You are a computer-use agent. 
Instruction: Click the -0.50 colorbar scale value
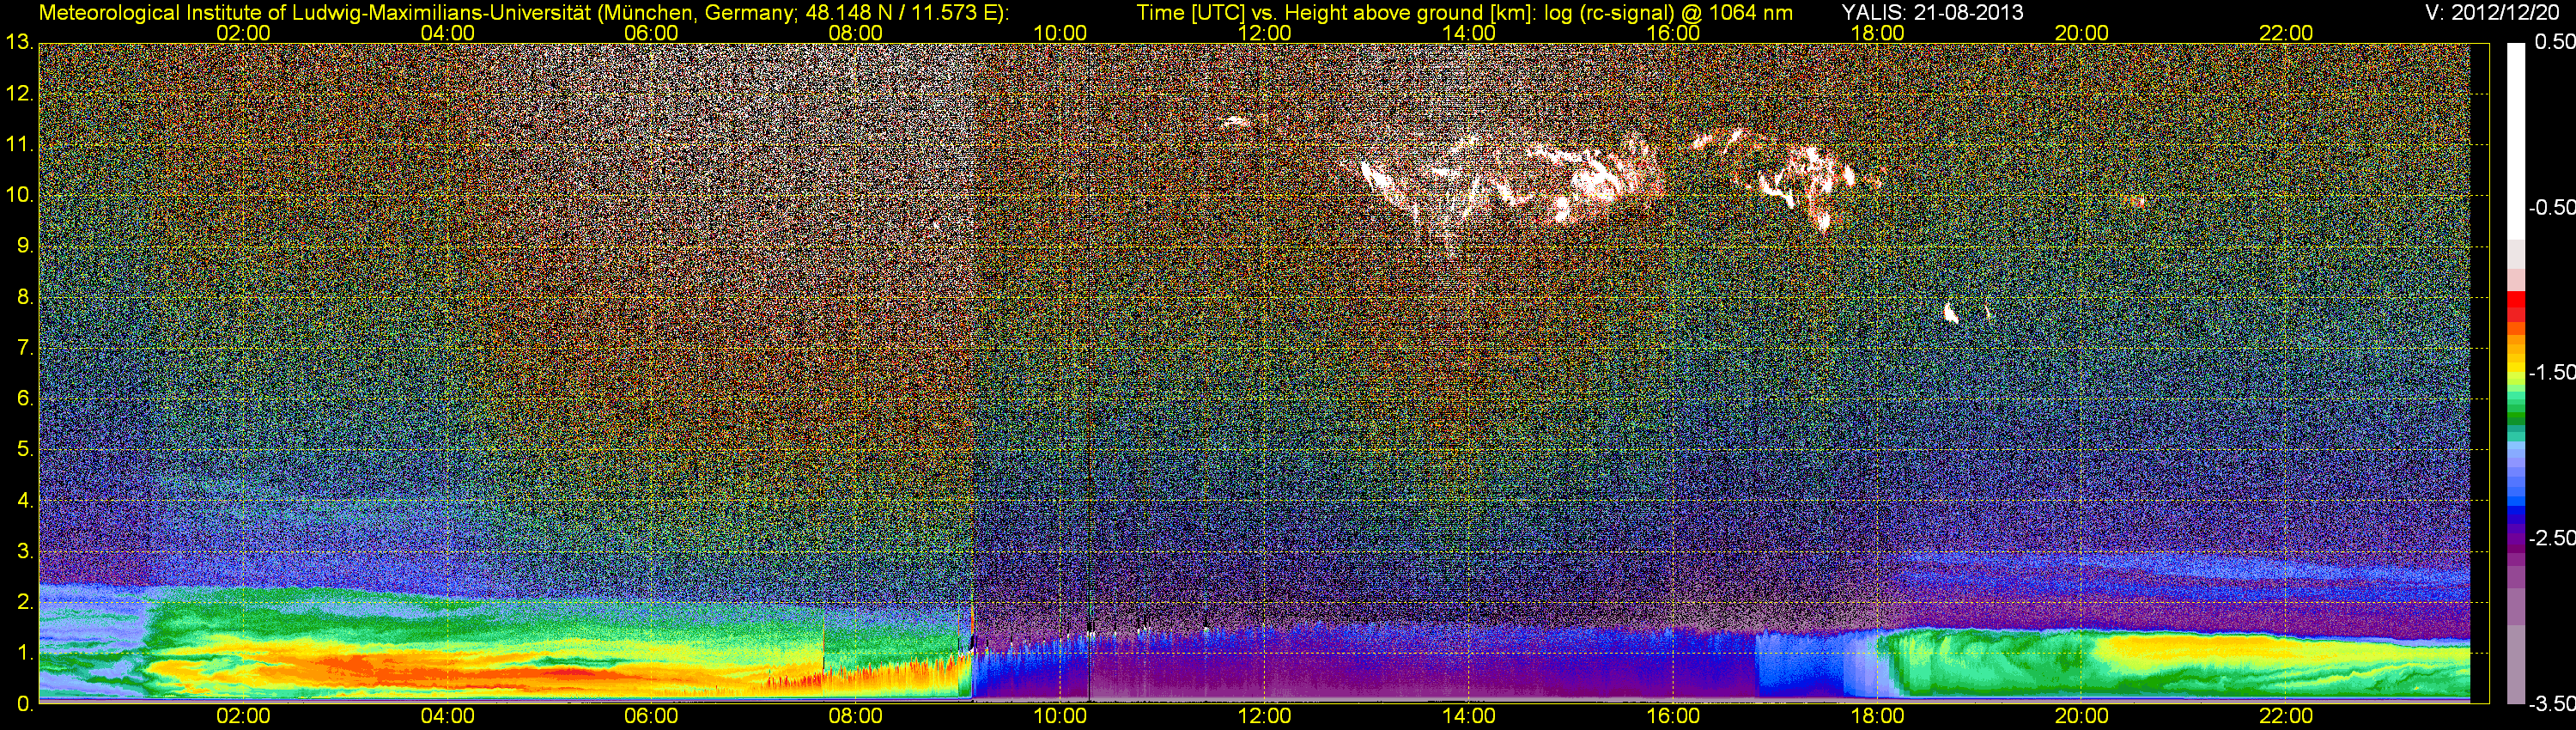point(2551,207)
